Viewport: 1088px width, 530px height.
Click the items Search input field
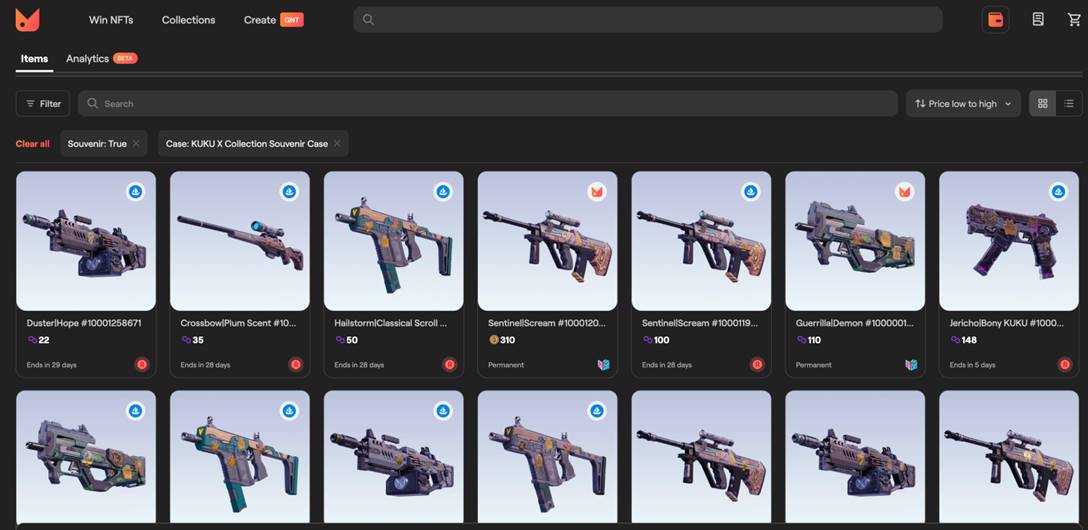(490, 104)
